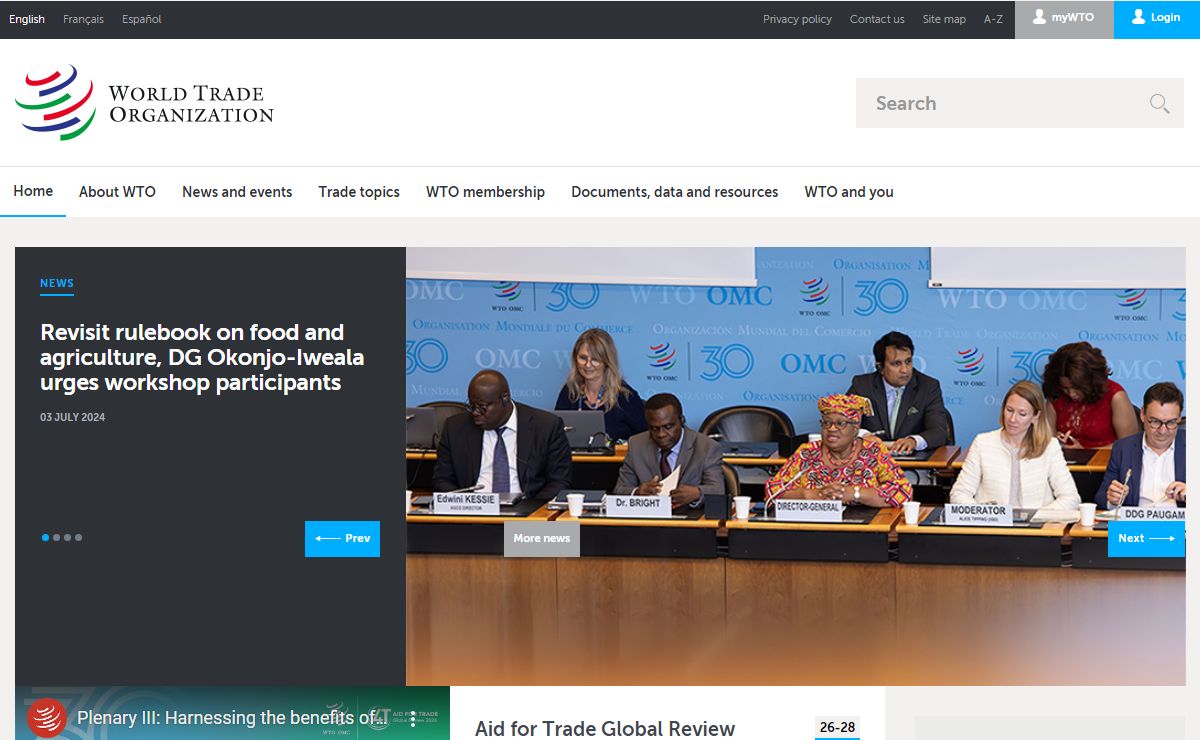Viewport: 1200px width, 740px height.
Task: Select the second carousel slide dot
Action: (x=56, y=538)
